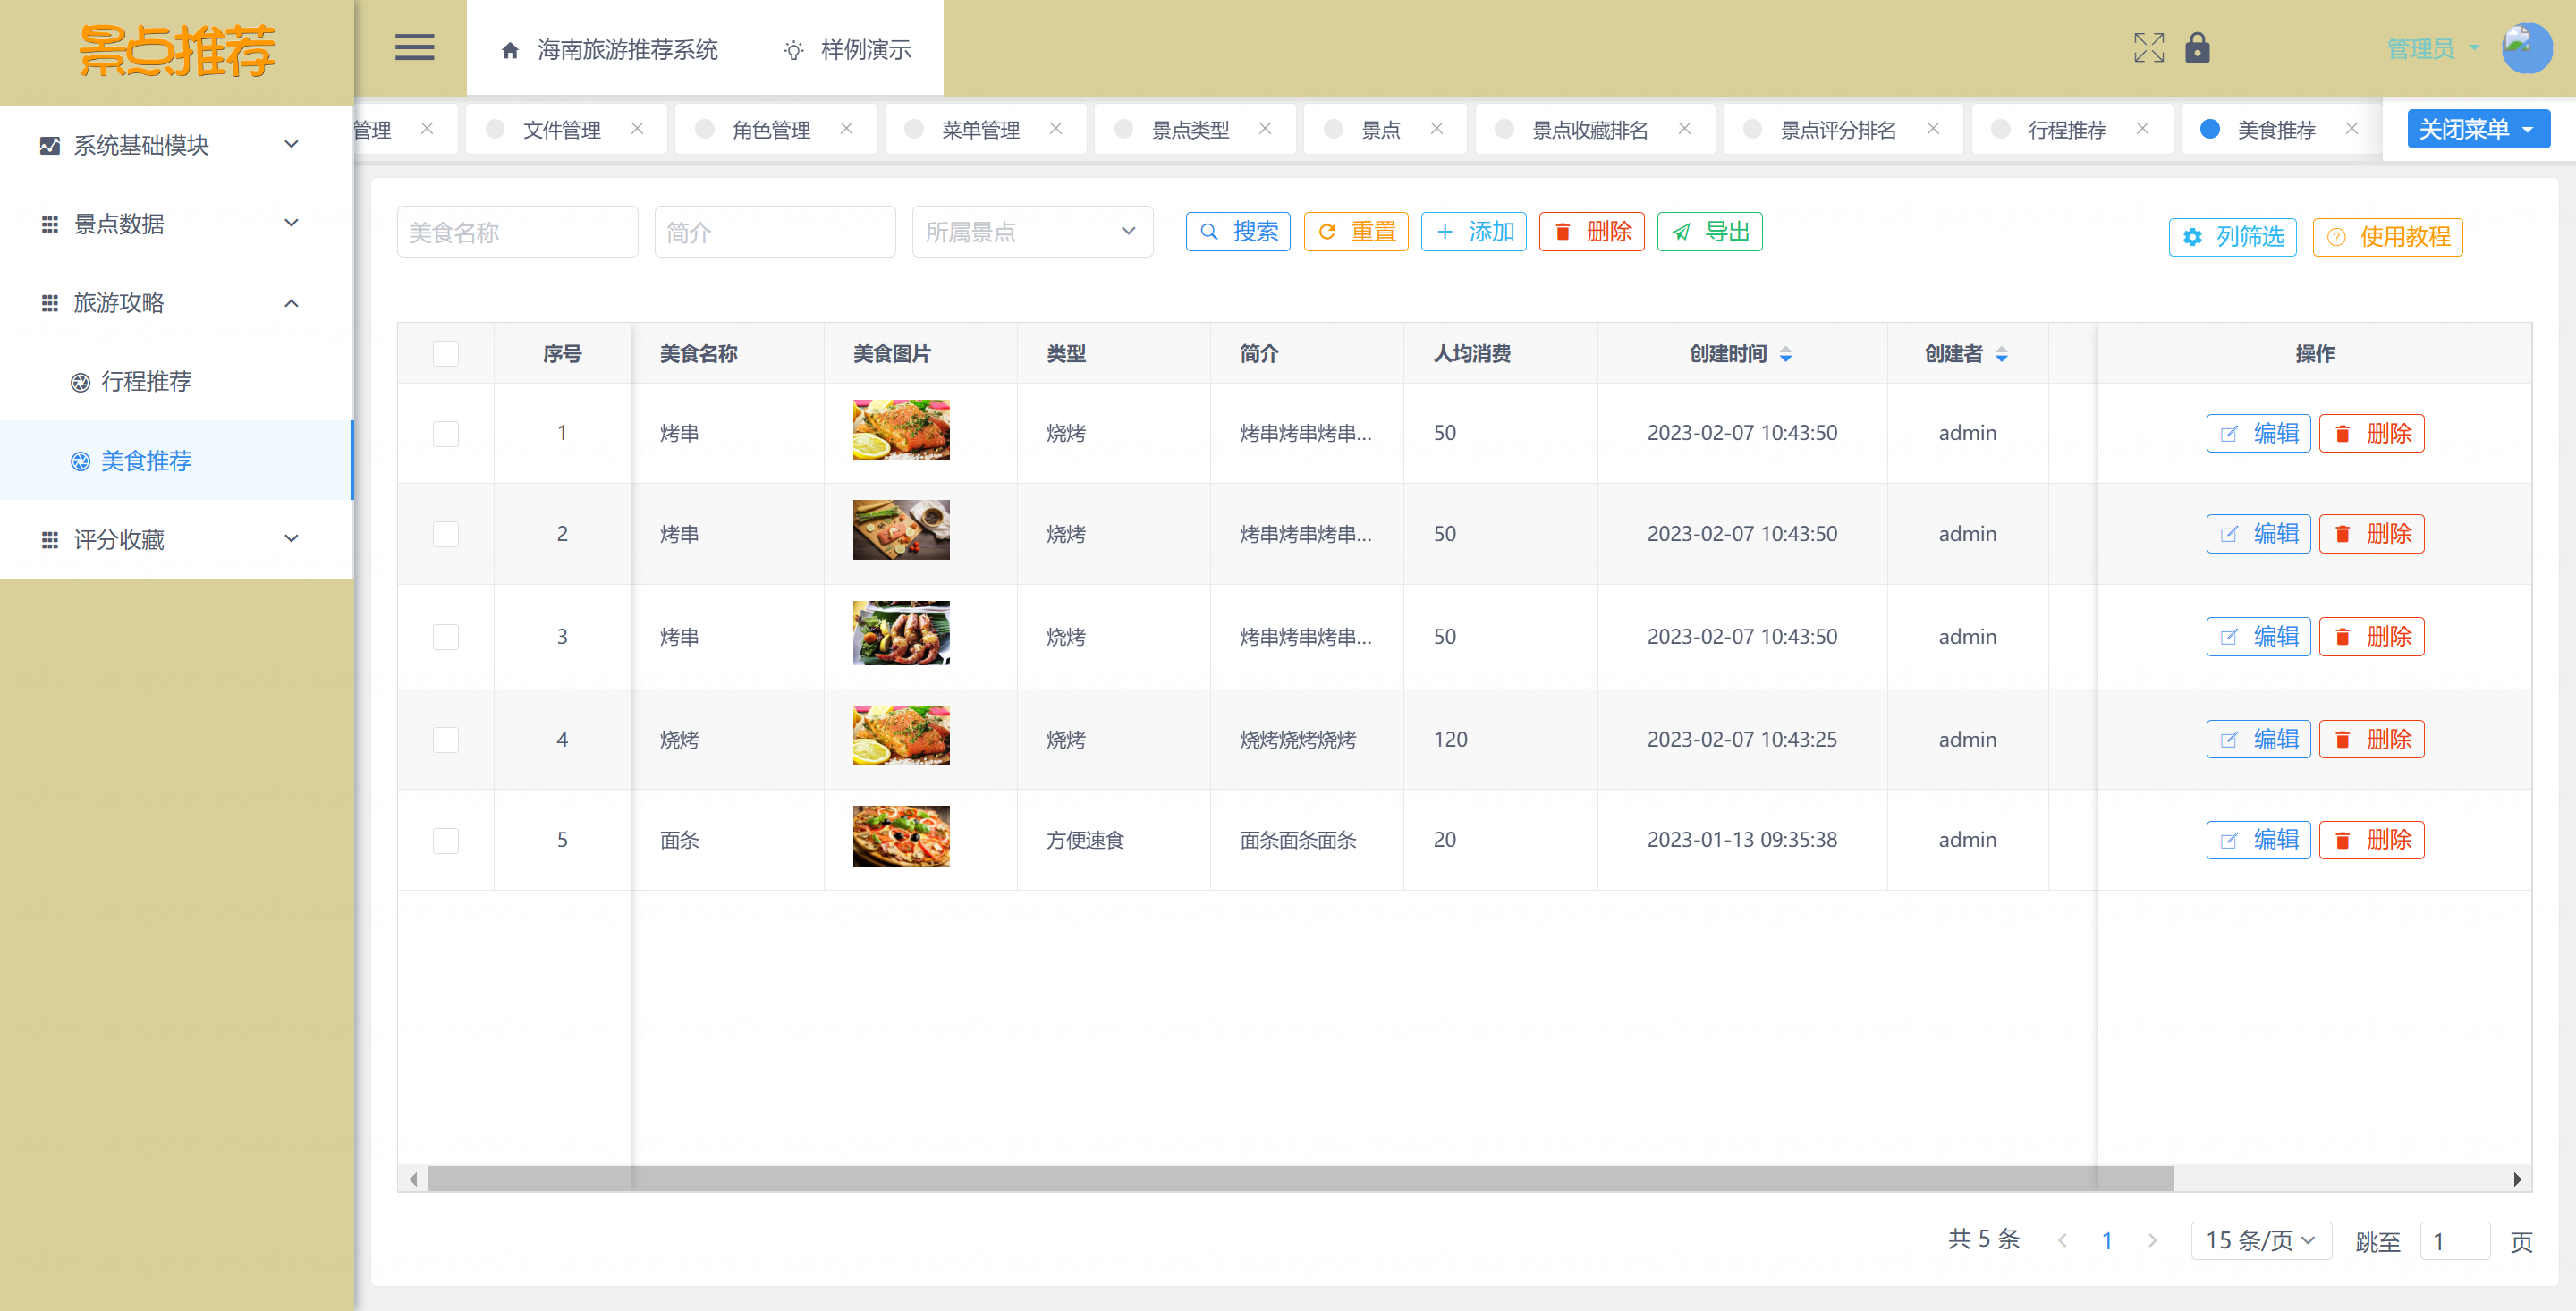Toggle the select-all header checkbox
The height and width of the screenshot is (1311, 2576).
tap(445, 354)
